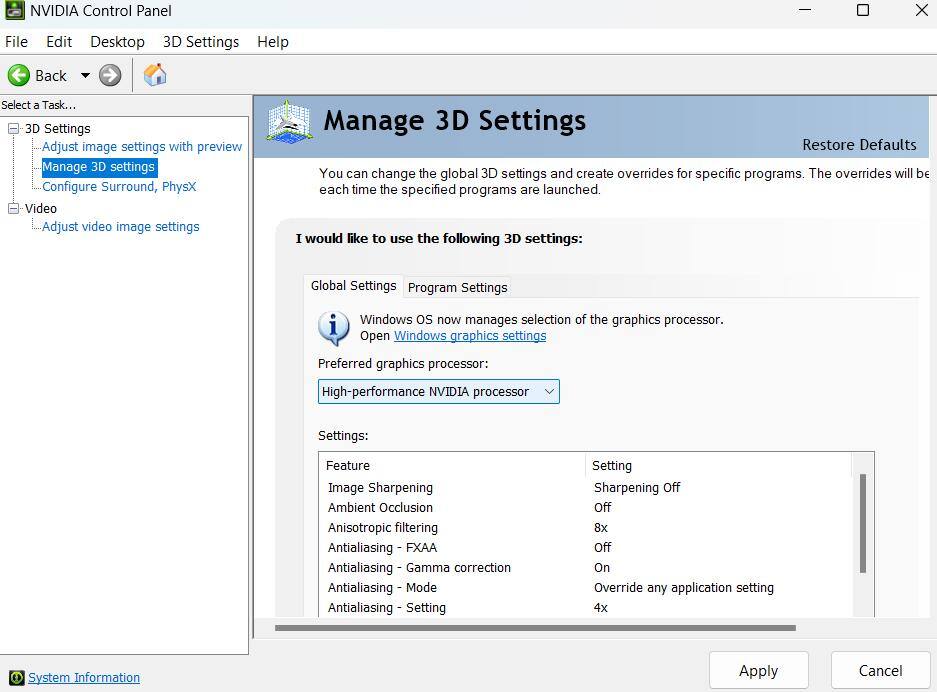Viewport: 937px width, 692px height.
Task: Select Configure Surround, PhysX in the sidebar
Action: [119, 186]
